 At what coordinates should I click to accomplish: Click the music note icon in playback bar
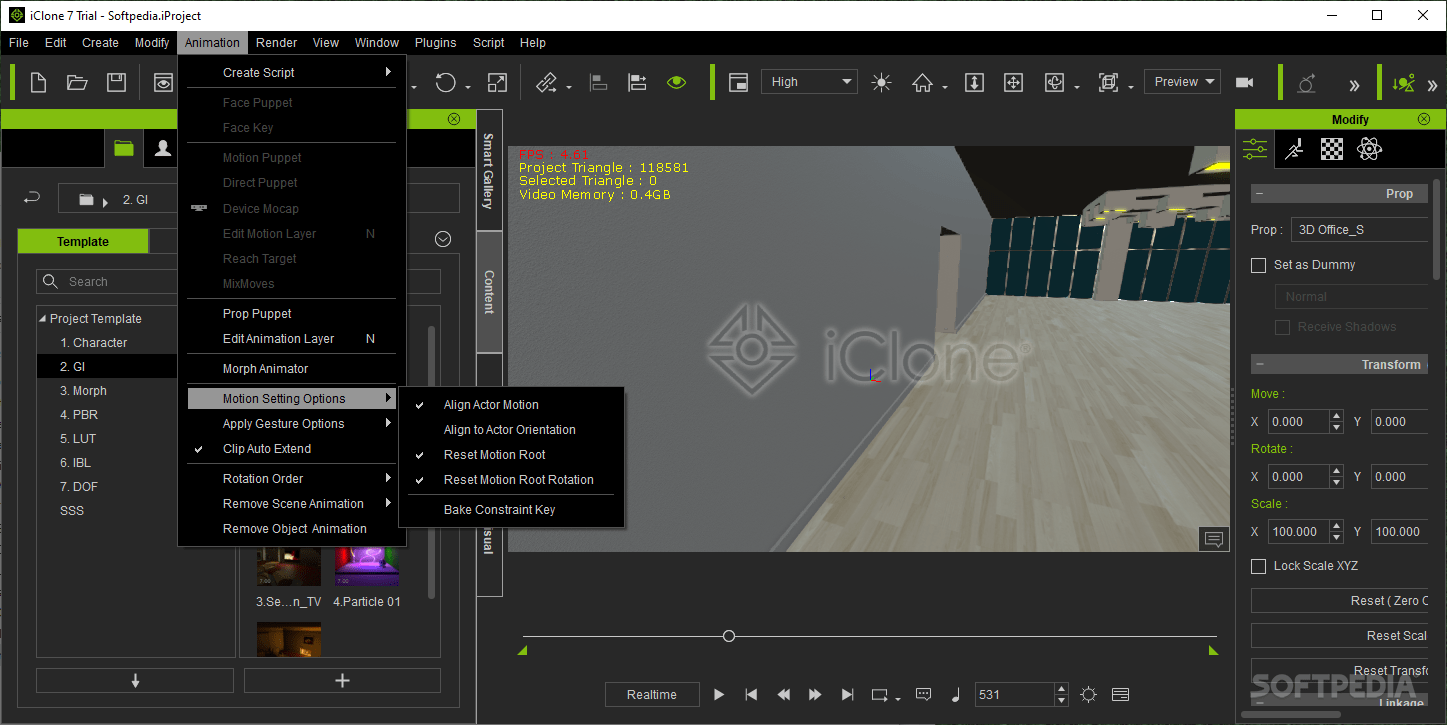tap(955, 694)
